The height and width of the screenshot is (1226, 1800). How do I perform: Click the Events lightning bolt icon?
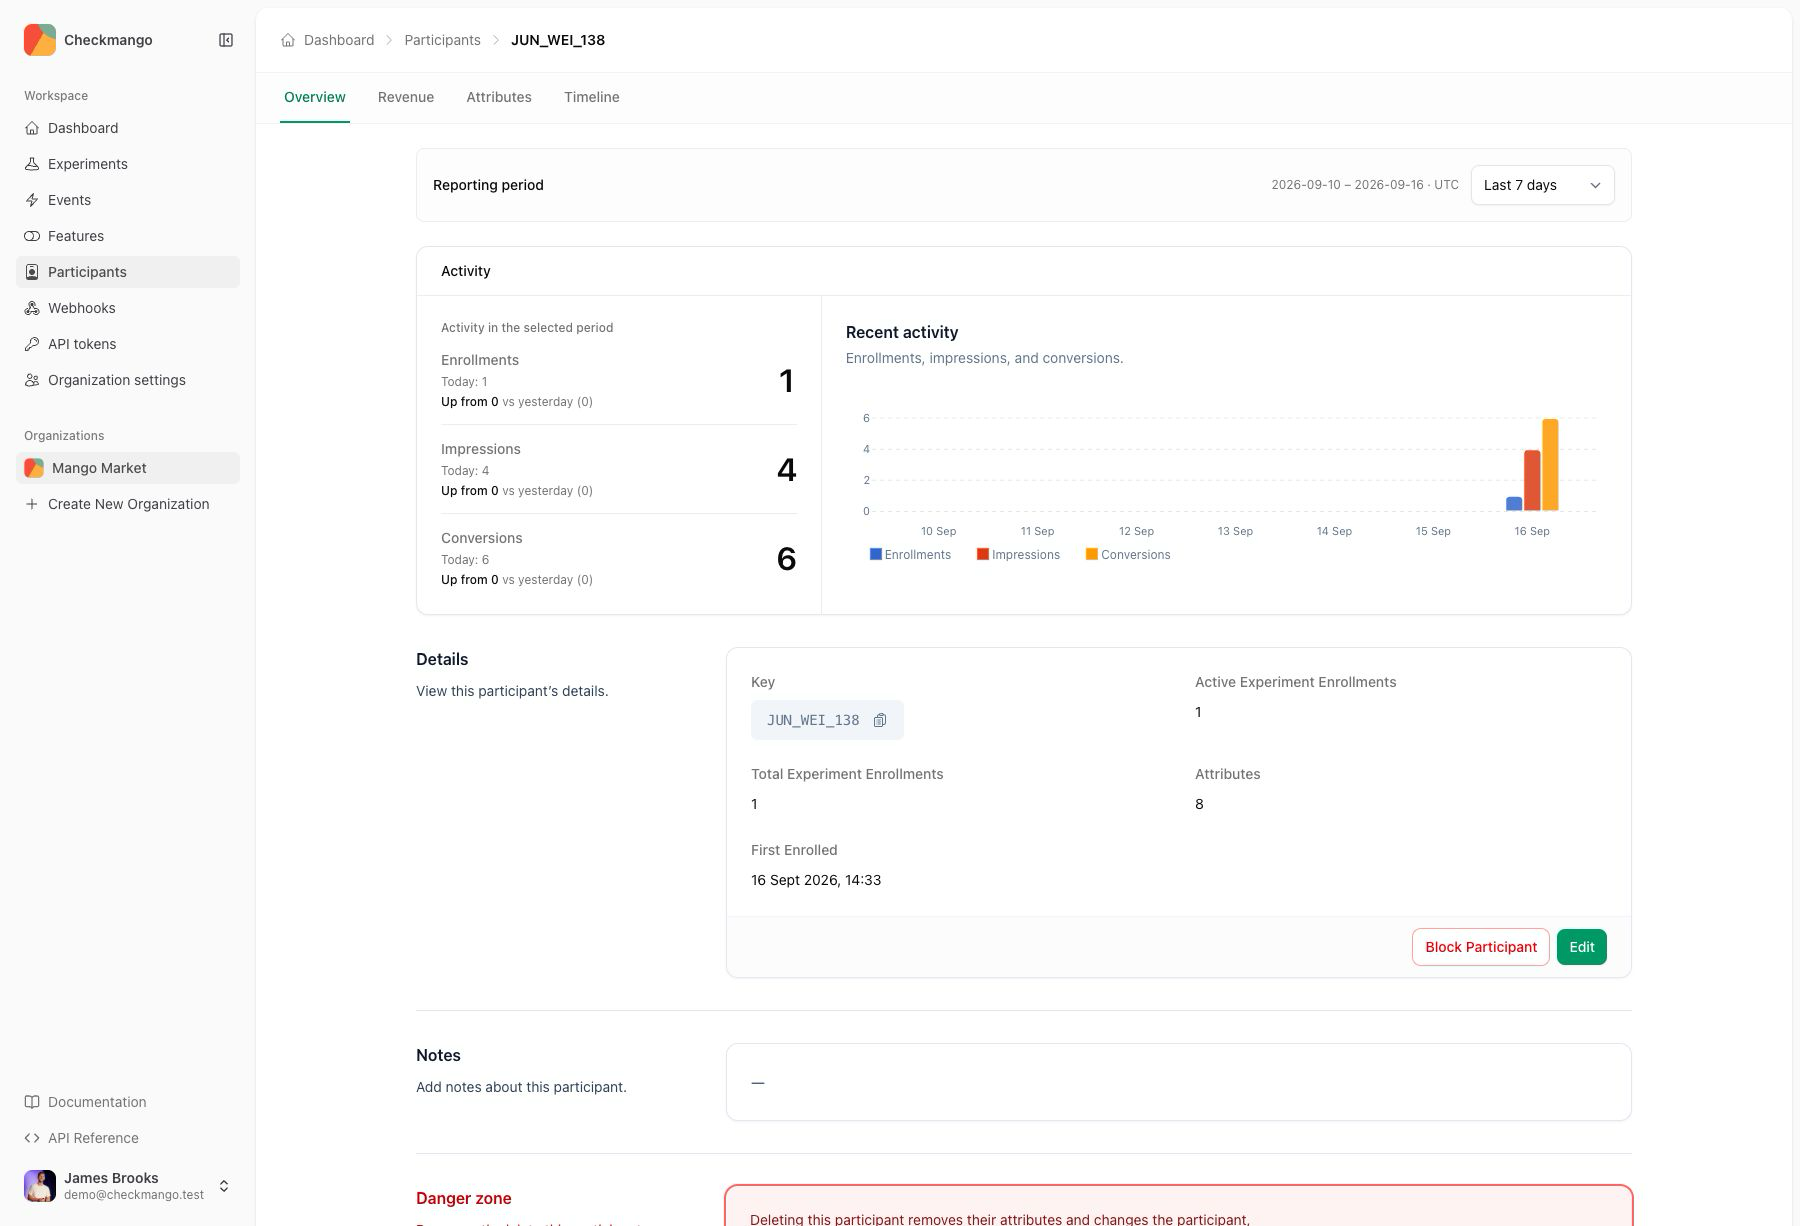tap(32, 200)
